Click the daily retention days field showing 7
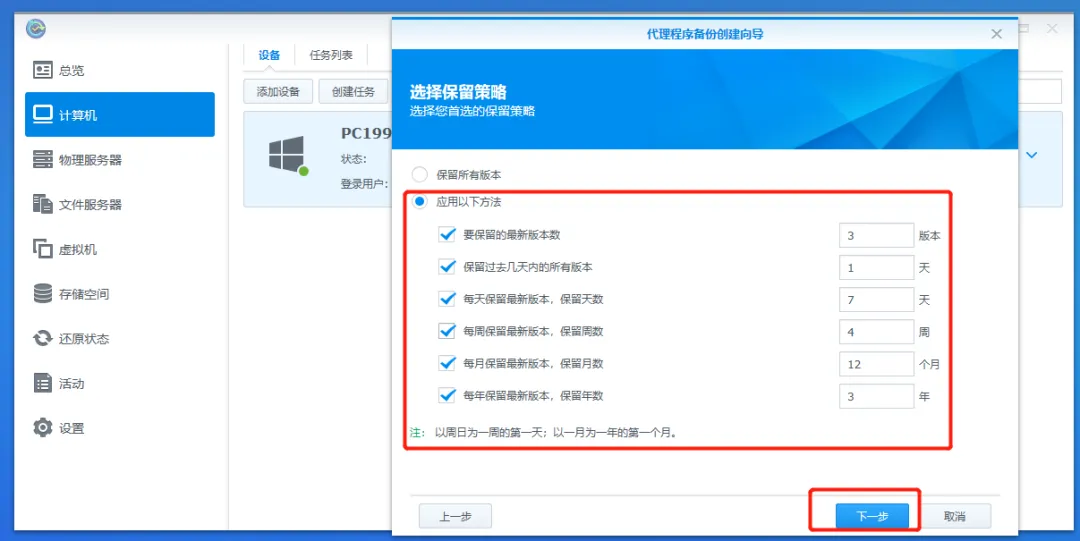Image resolution: width=1080 pixels, height=541 pixels. click(x=876, y=300)
